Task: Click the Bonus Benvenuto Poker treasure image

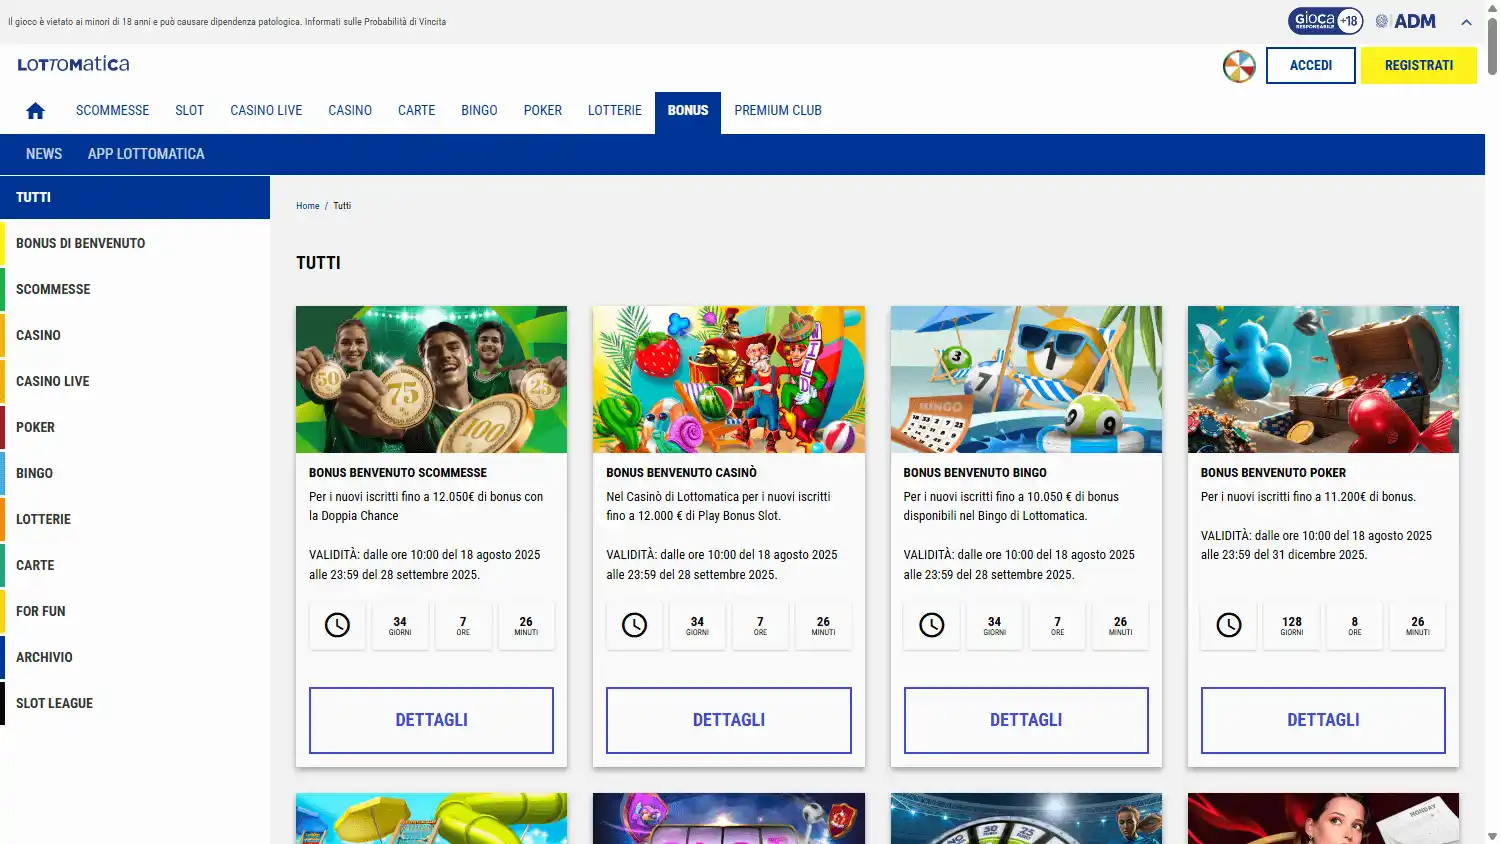Action: (x=1323, y=380)
